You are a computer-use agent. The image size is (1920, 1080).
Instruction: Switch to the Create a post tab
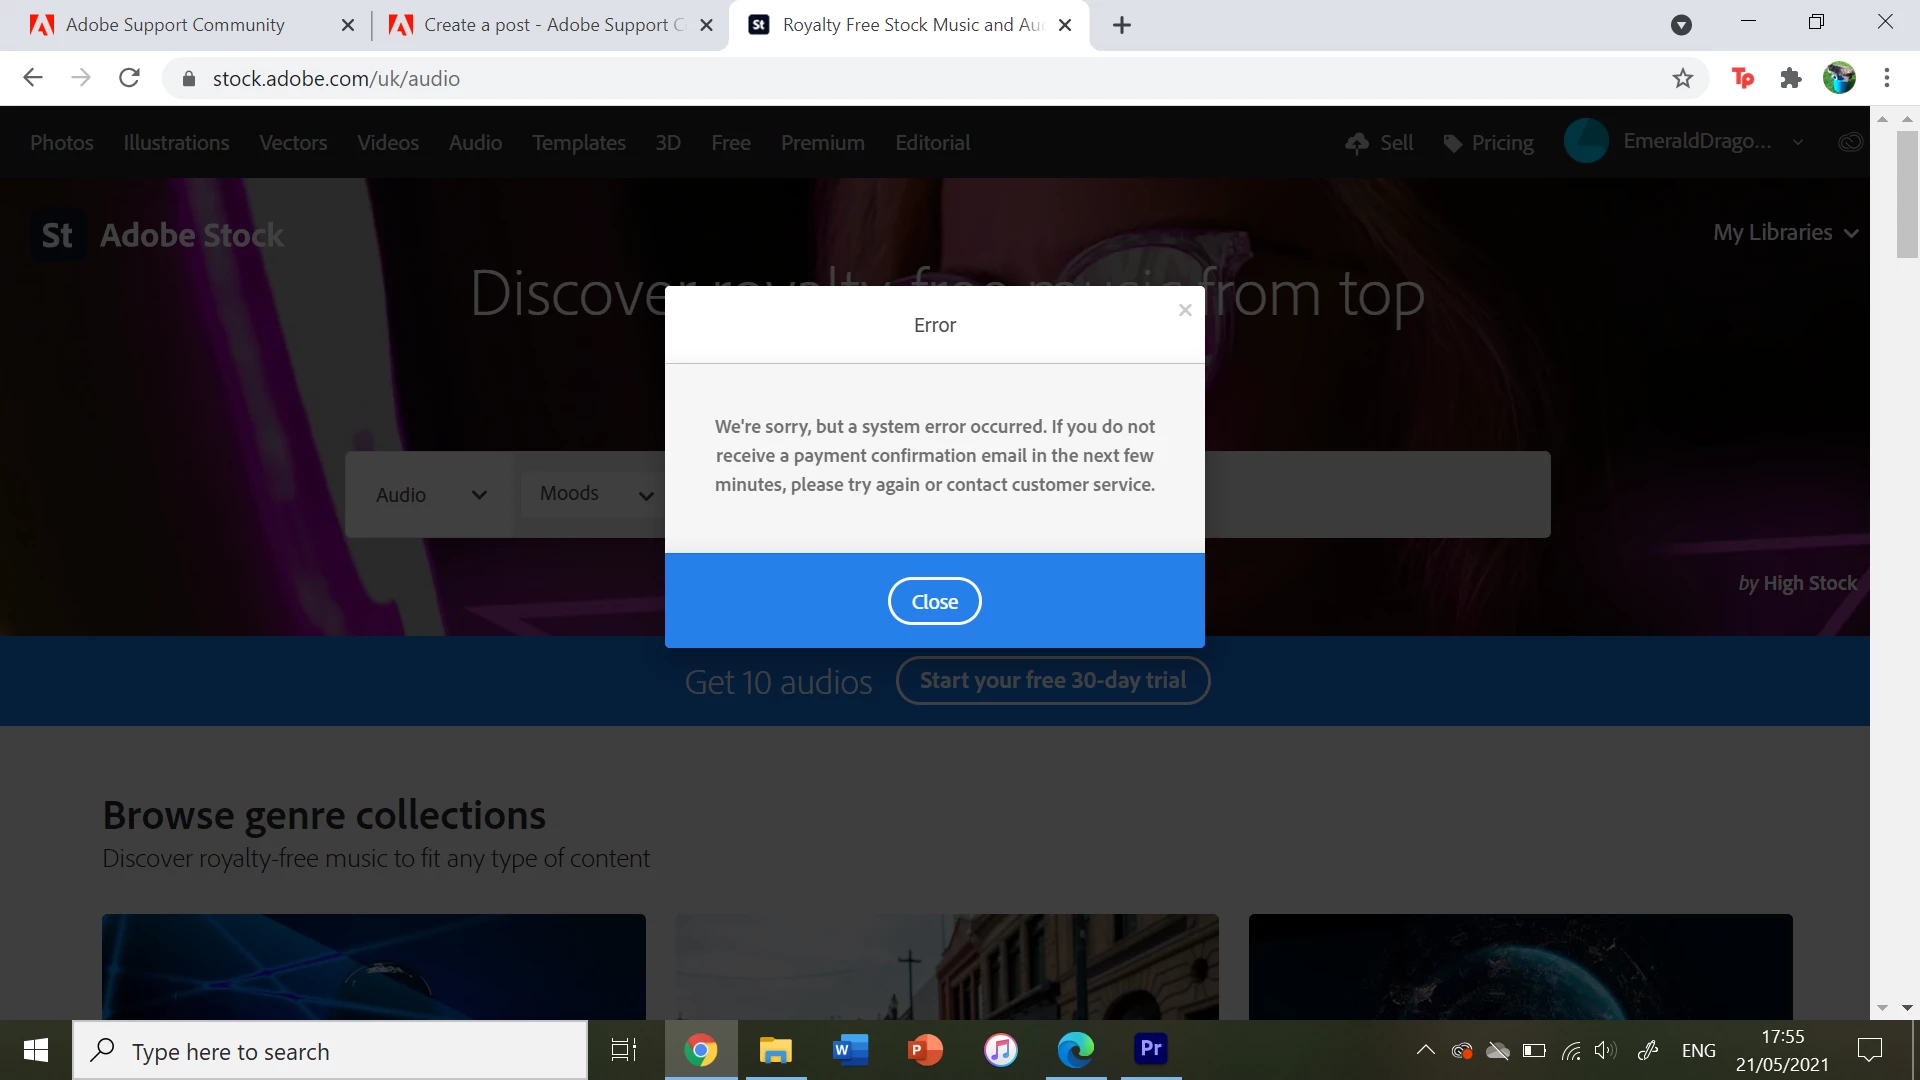550,25
